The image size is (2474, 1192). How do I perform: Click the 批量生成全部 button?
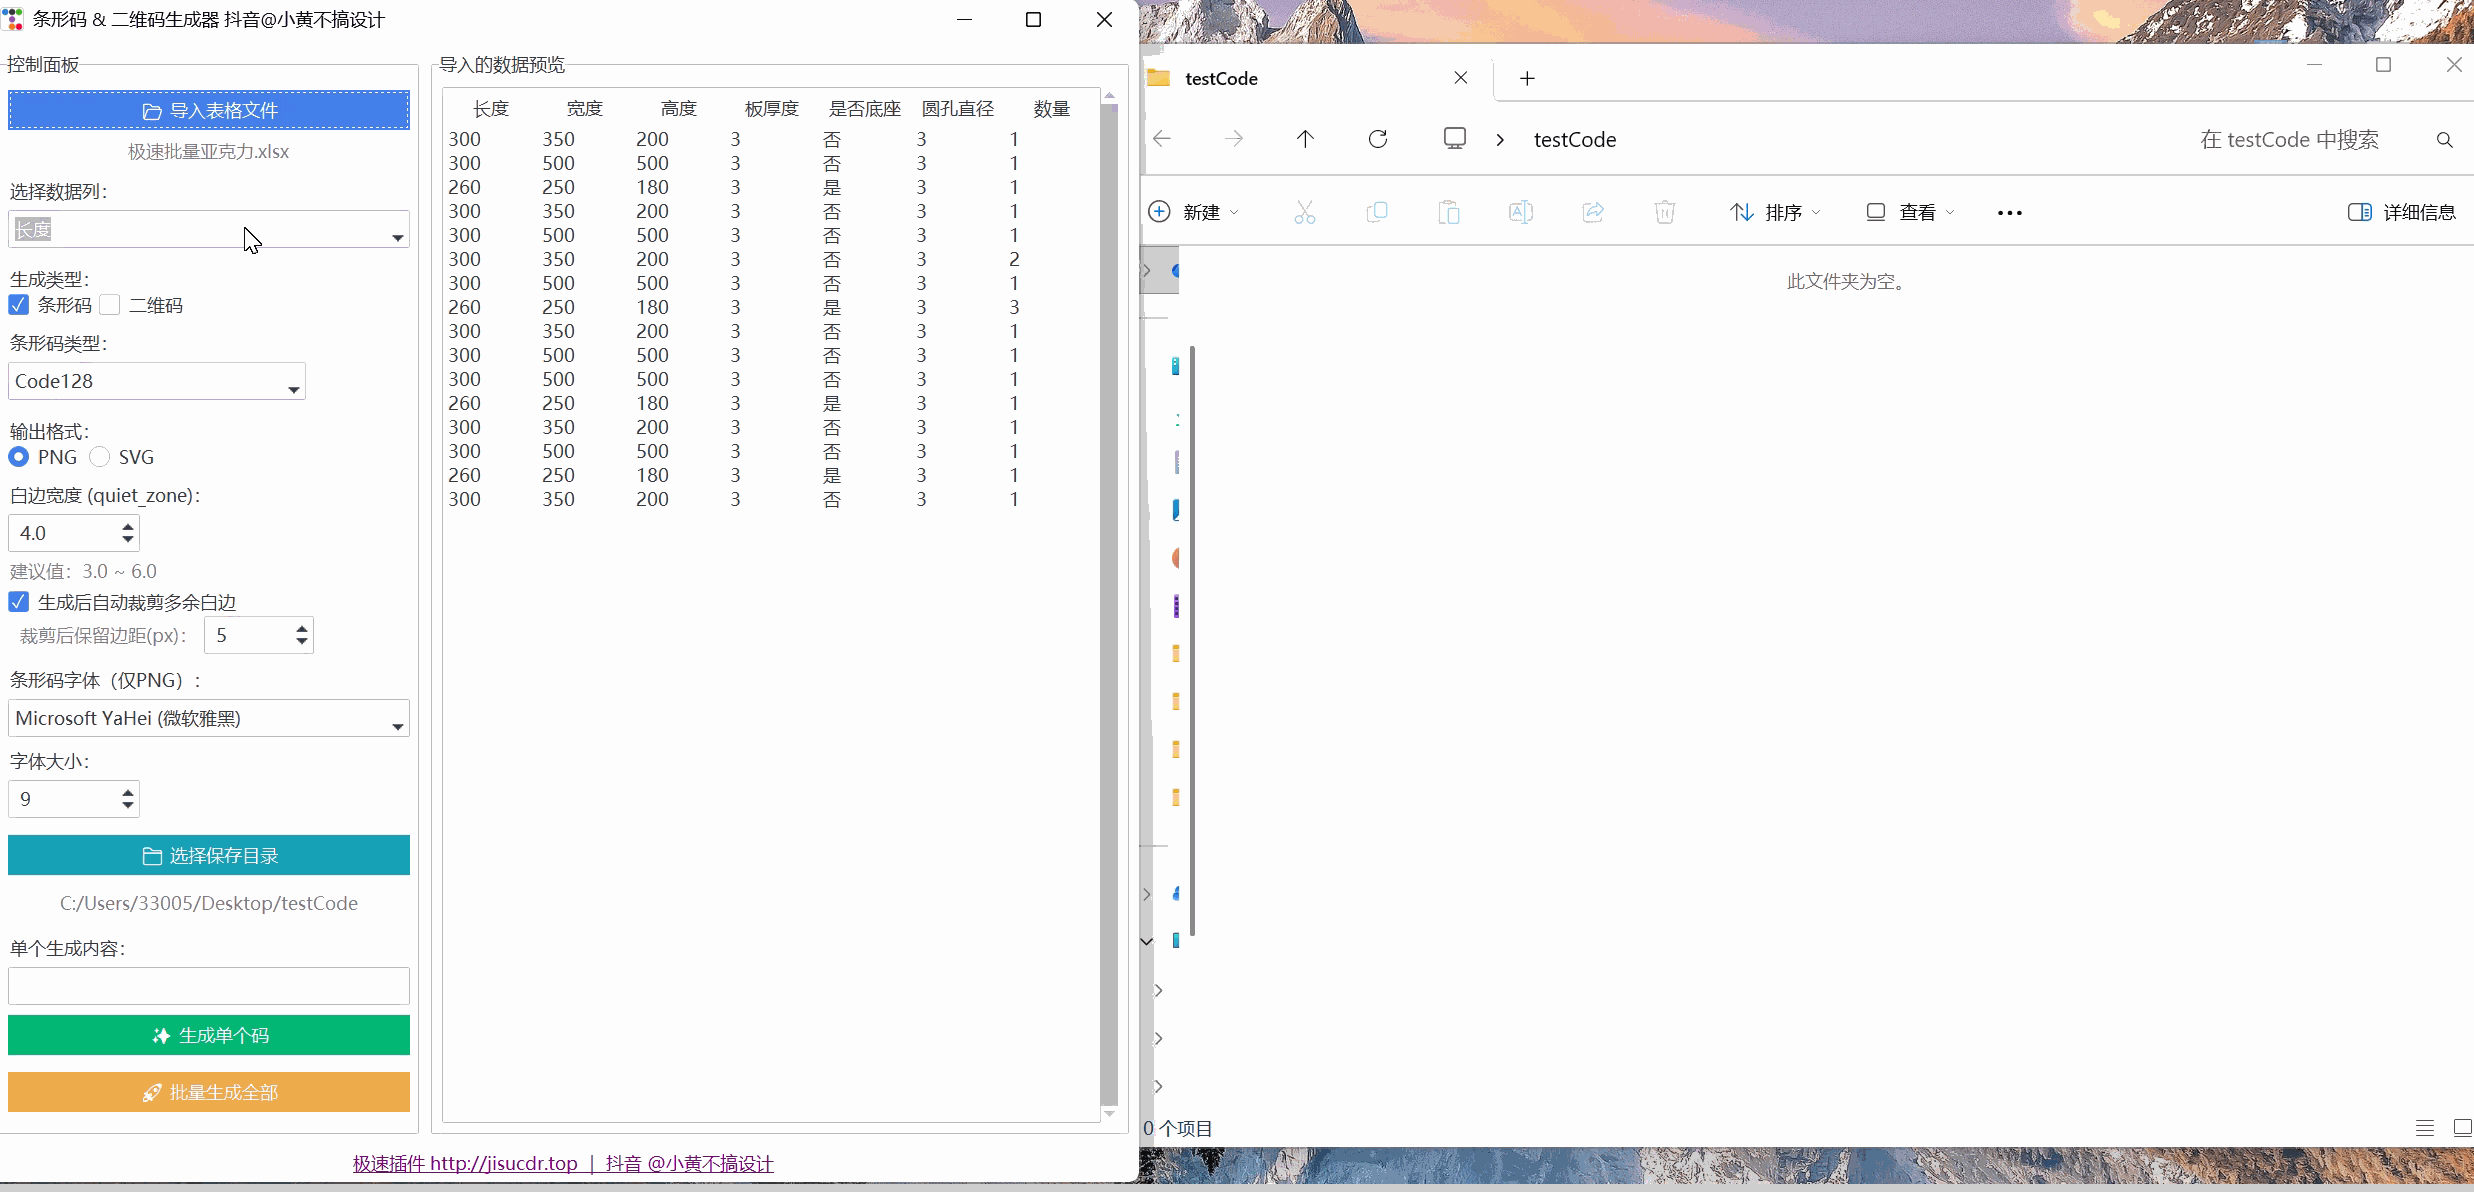click(x=207, y=1092)
